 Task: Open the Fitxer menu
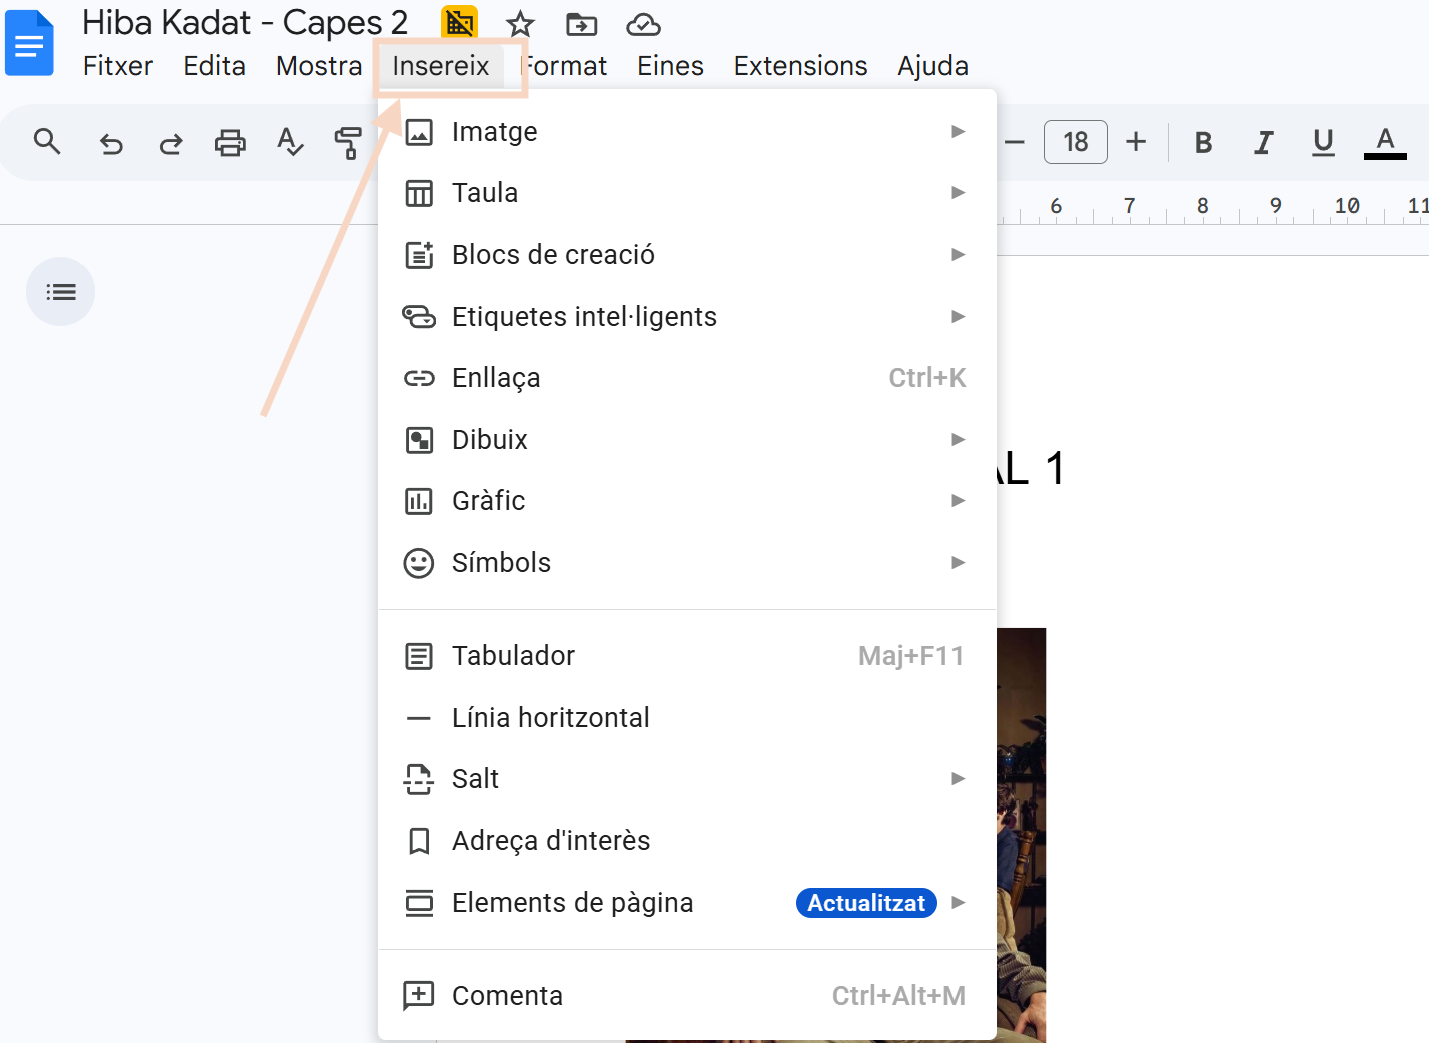tap(118, 66)
